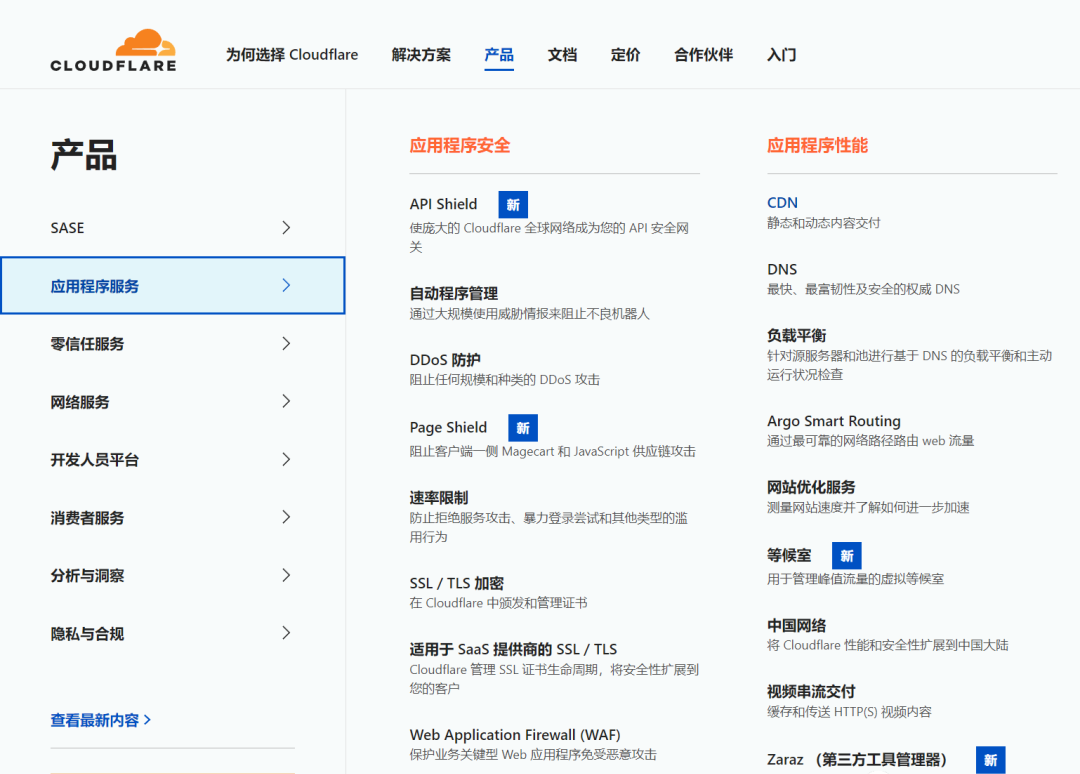Open the 速率限制 product link

(x=439, y=497)
